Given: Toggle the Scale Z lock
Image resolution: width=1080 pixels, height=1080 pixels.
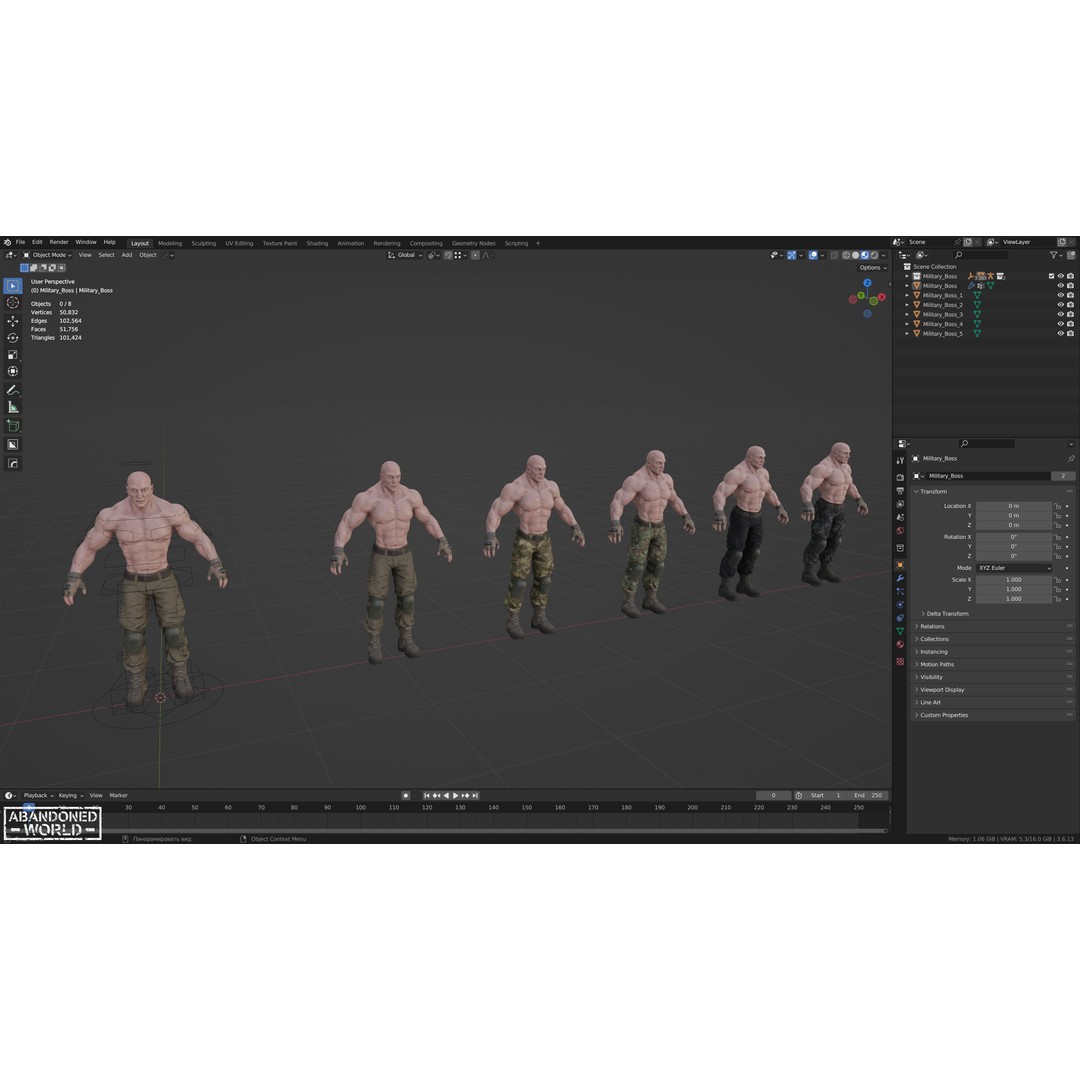Looking at the screenshot, I should 1057,599.
